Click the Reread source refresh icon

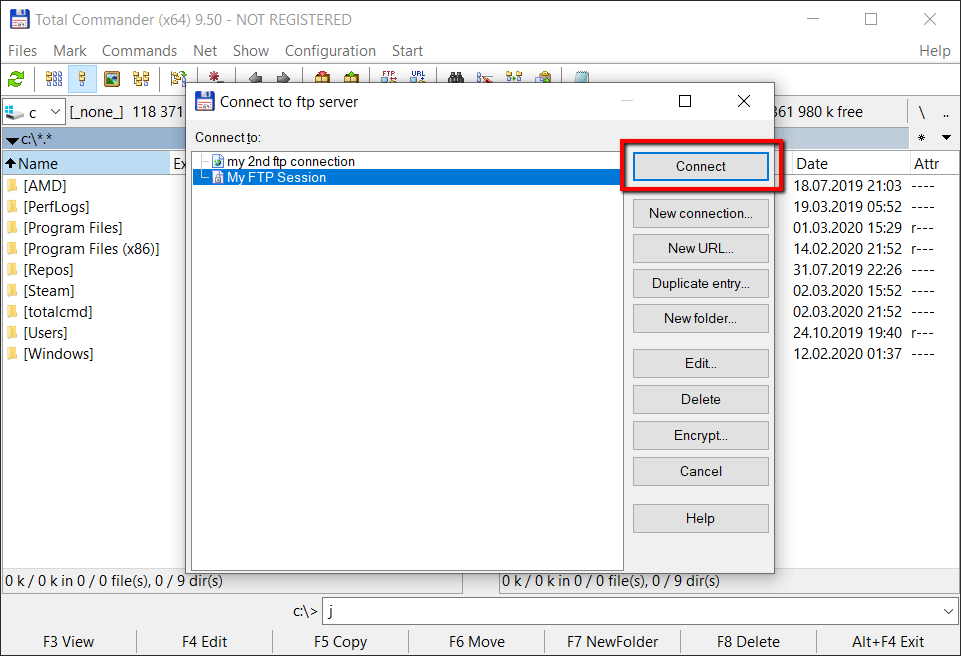pyautogui.click(x=15, y=78)
